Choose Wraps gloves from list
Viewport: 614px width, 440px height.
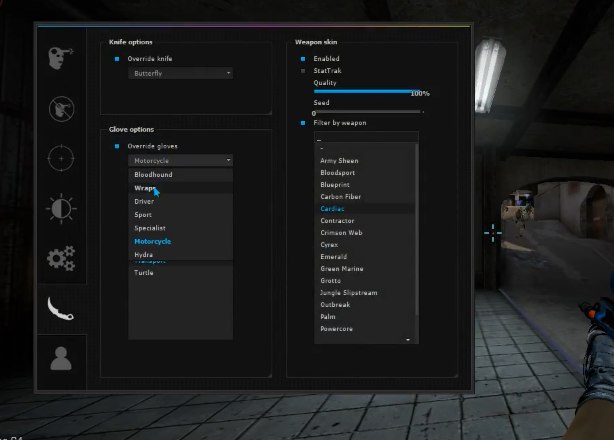[181, 188]
